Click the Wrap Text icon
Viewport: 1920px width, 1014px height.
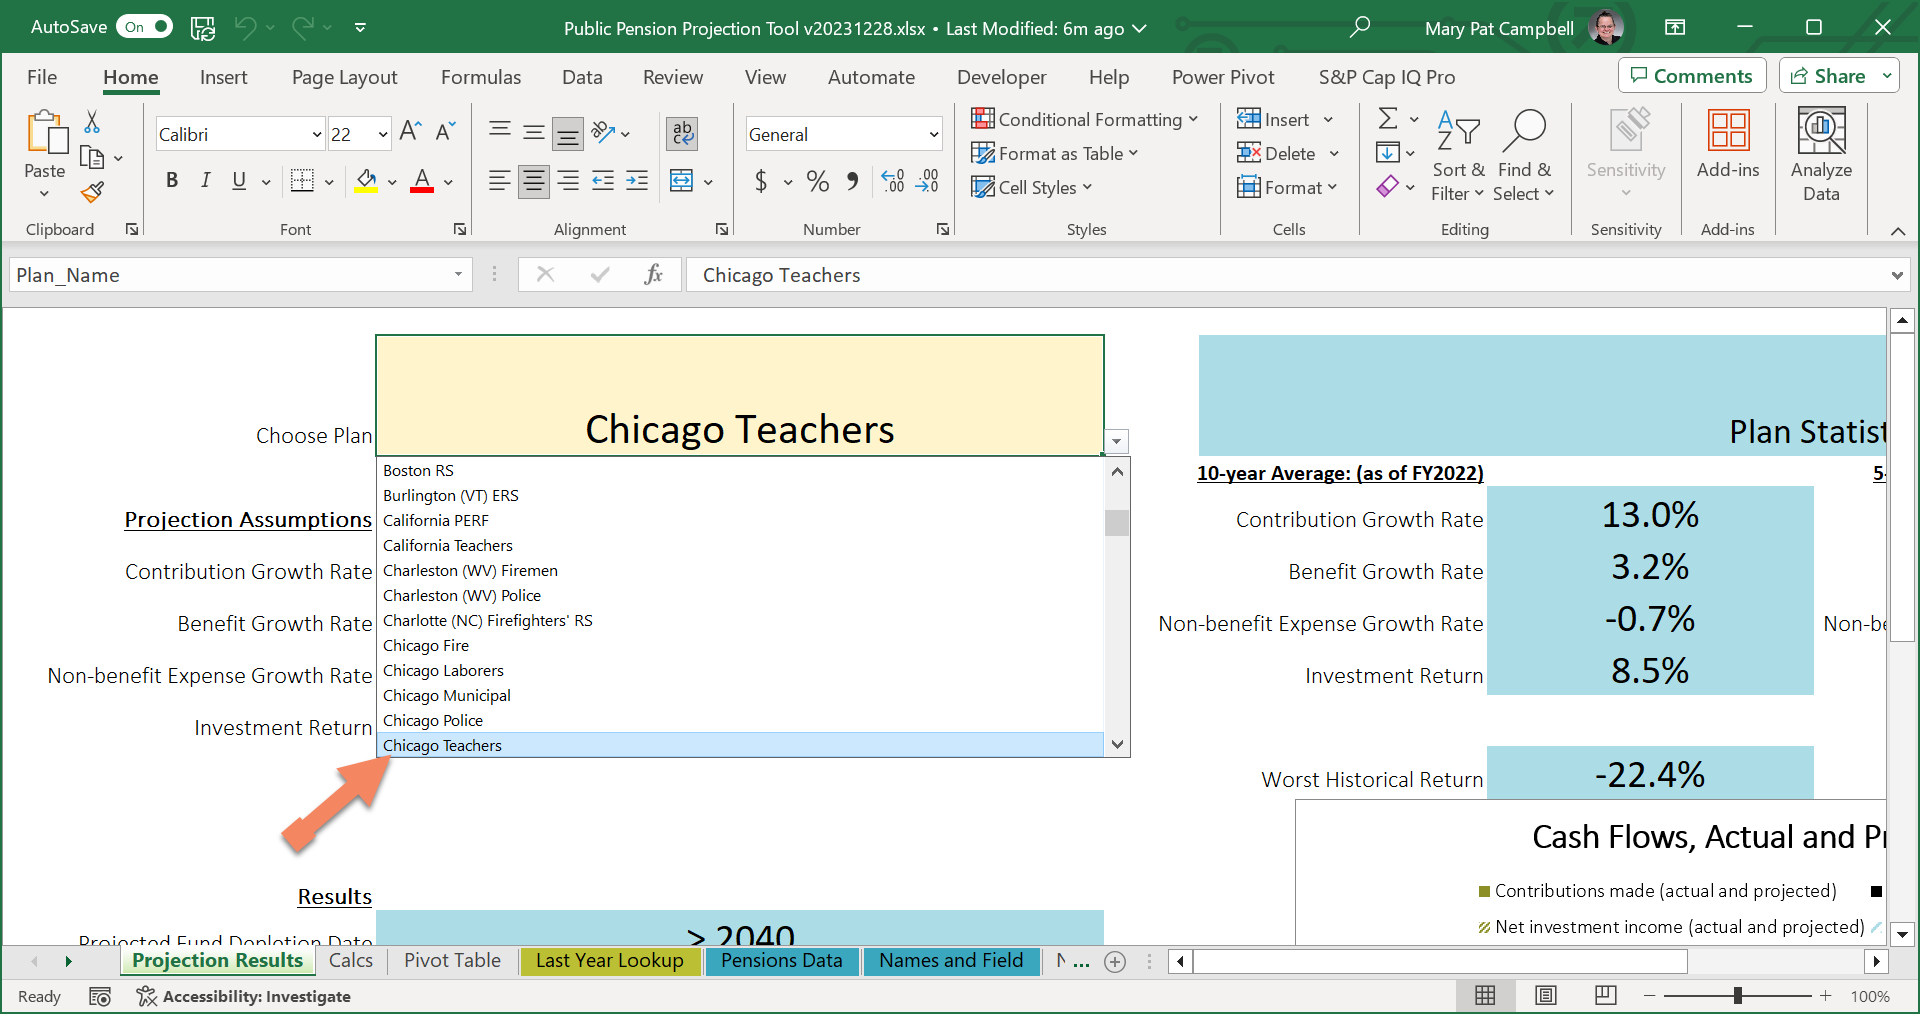pyautogui.click(x=683, y=133)
